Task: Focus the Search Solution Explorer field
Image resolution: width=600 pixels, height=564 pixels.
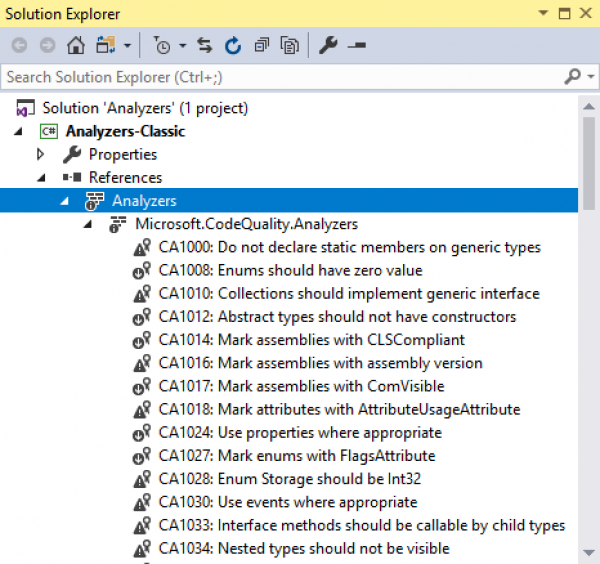Action: [x=283, y=77]
